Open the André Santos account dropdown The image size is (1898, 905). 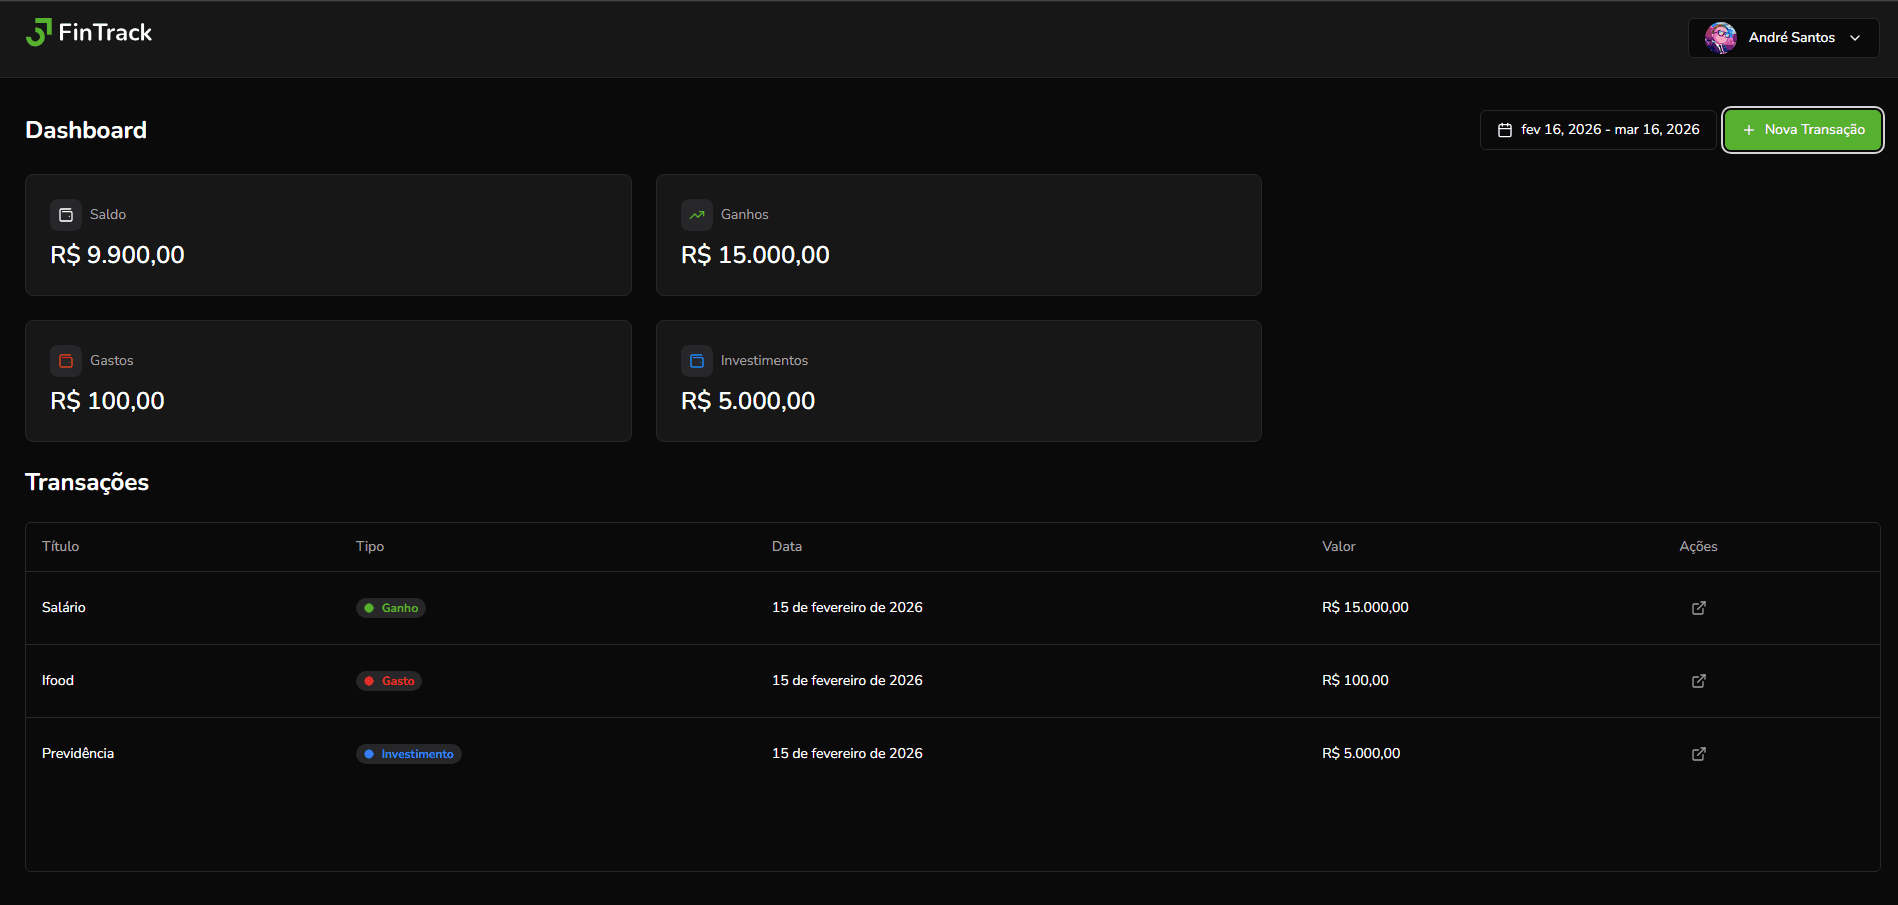pyautogui.click(x=1783, y=37)
